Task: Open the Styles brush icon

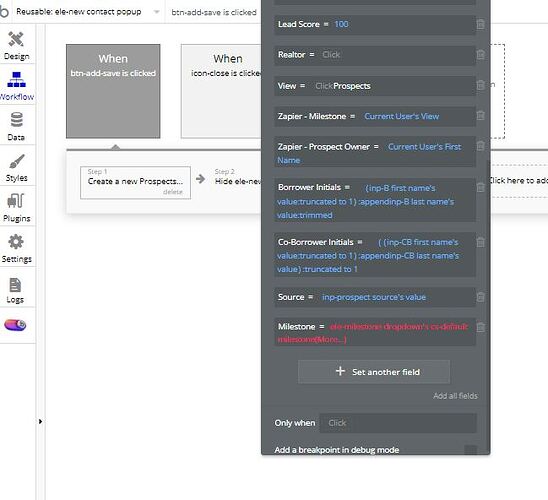Action: (16, 161)
